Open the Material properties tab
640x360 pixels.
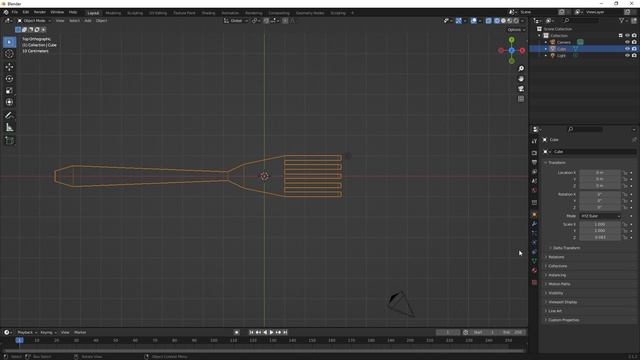click(534, 270)
